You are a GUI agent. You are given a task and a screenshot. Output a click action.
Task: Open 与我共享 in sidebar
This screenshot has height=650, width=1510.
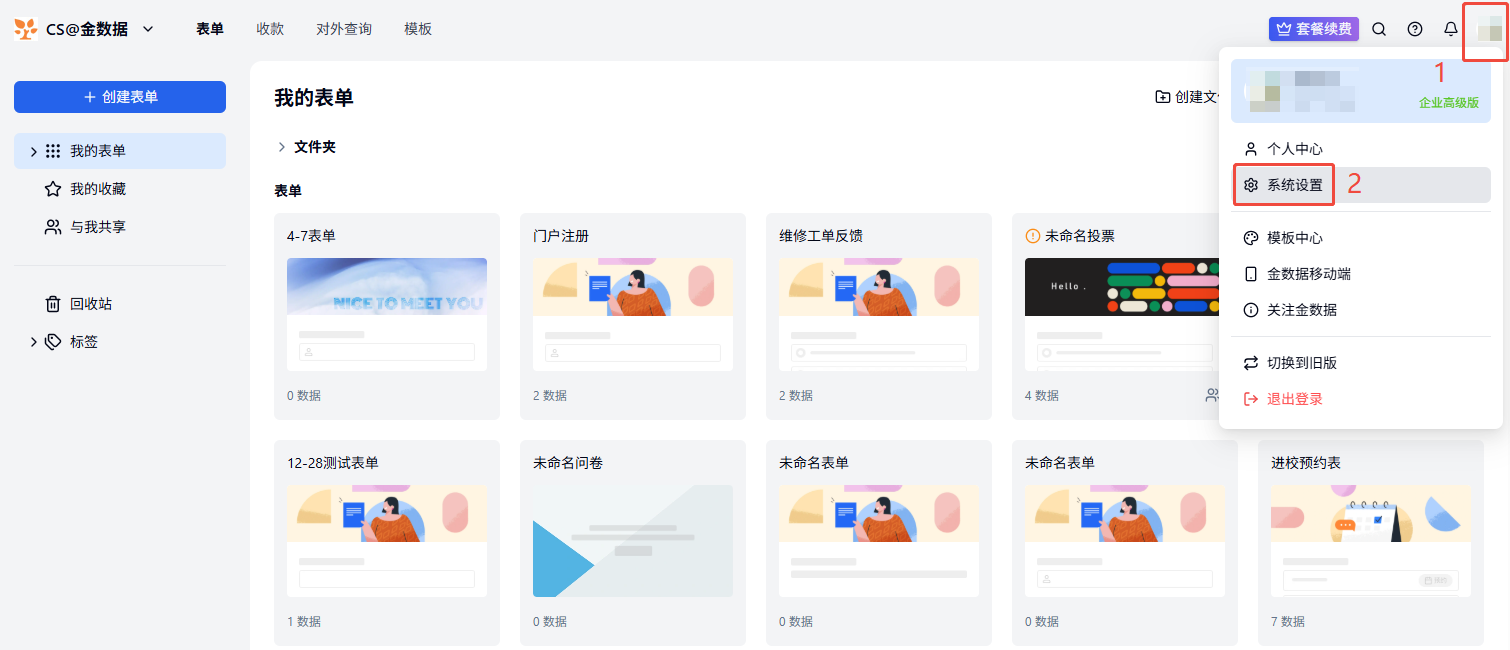point(97,227)
